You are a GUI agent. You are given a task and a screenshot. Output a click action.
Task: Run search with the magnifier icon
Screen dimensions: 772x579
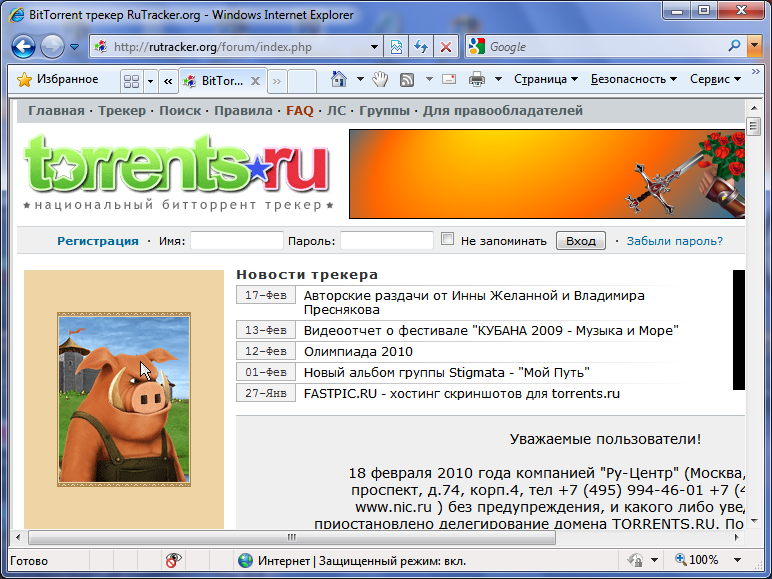(x=734, y=46)
